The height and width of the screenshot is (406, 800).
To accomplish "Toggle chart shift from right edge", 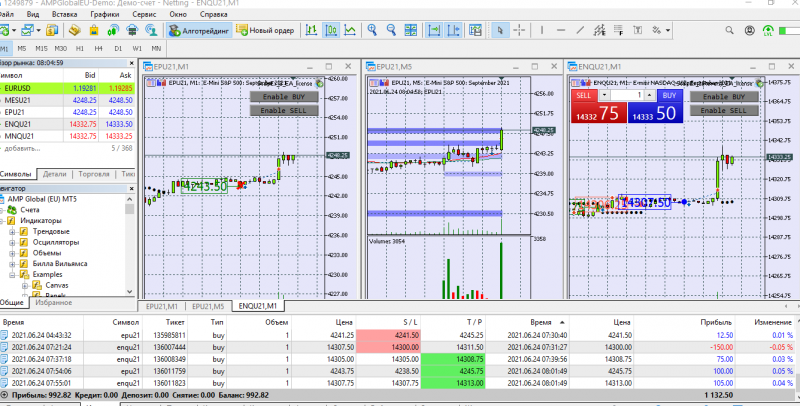I will (x=454, y=31).
